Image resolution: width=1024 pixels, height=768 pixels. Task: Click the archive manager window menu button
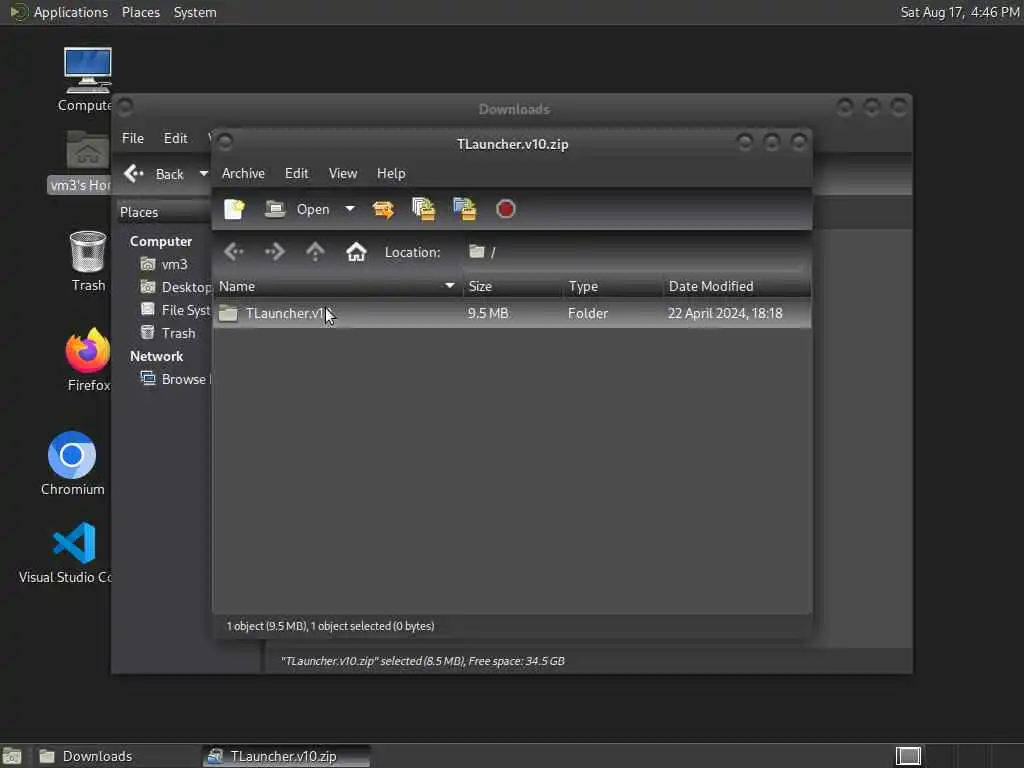(225, 141)
